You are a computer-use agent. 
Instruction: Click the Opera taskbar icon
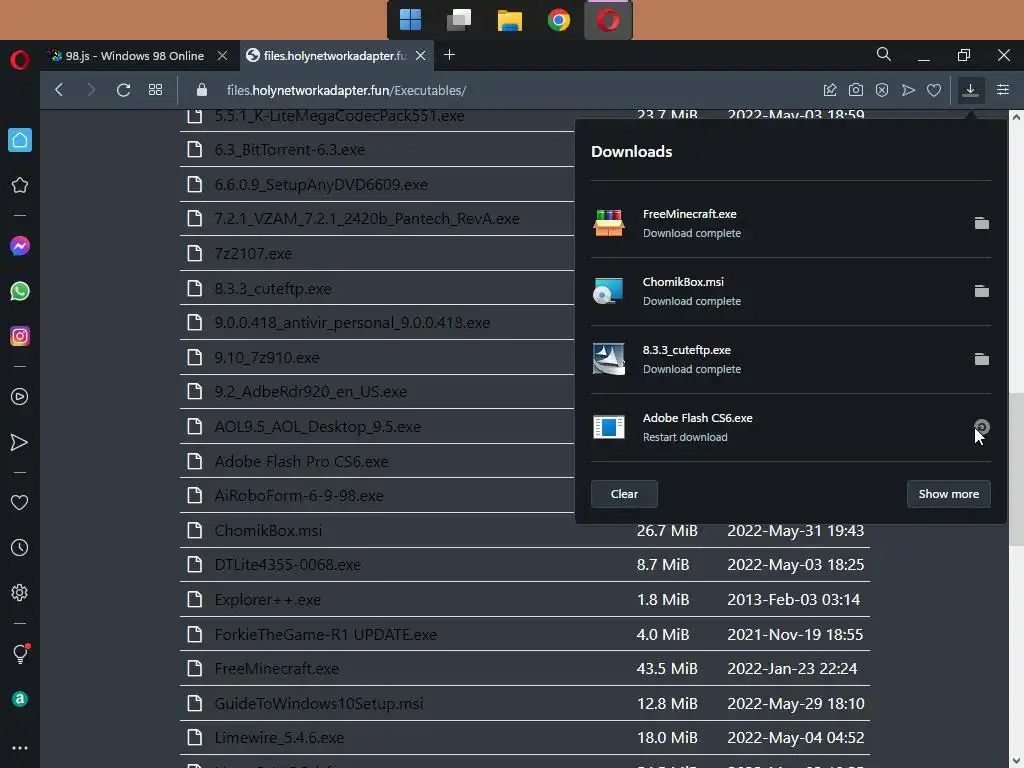[x=608, y=20]
